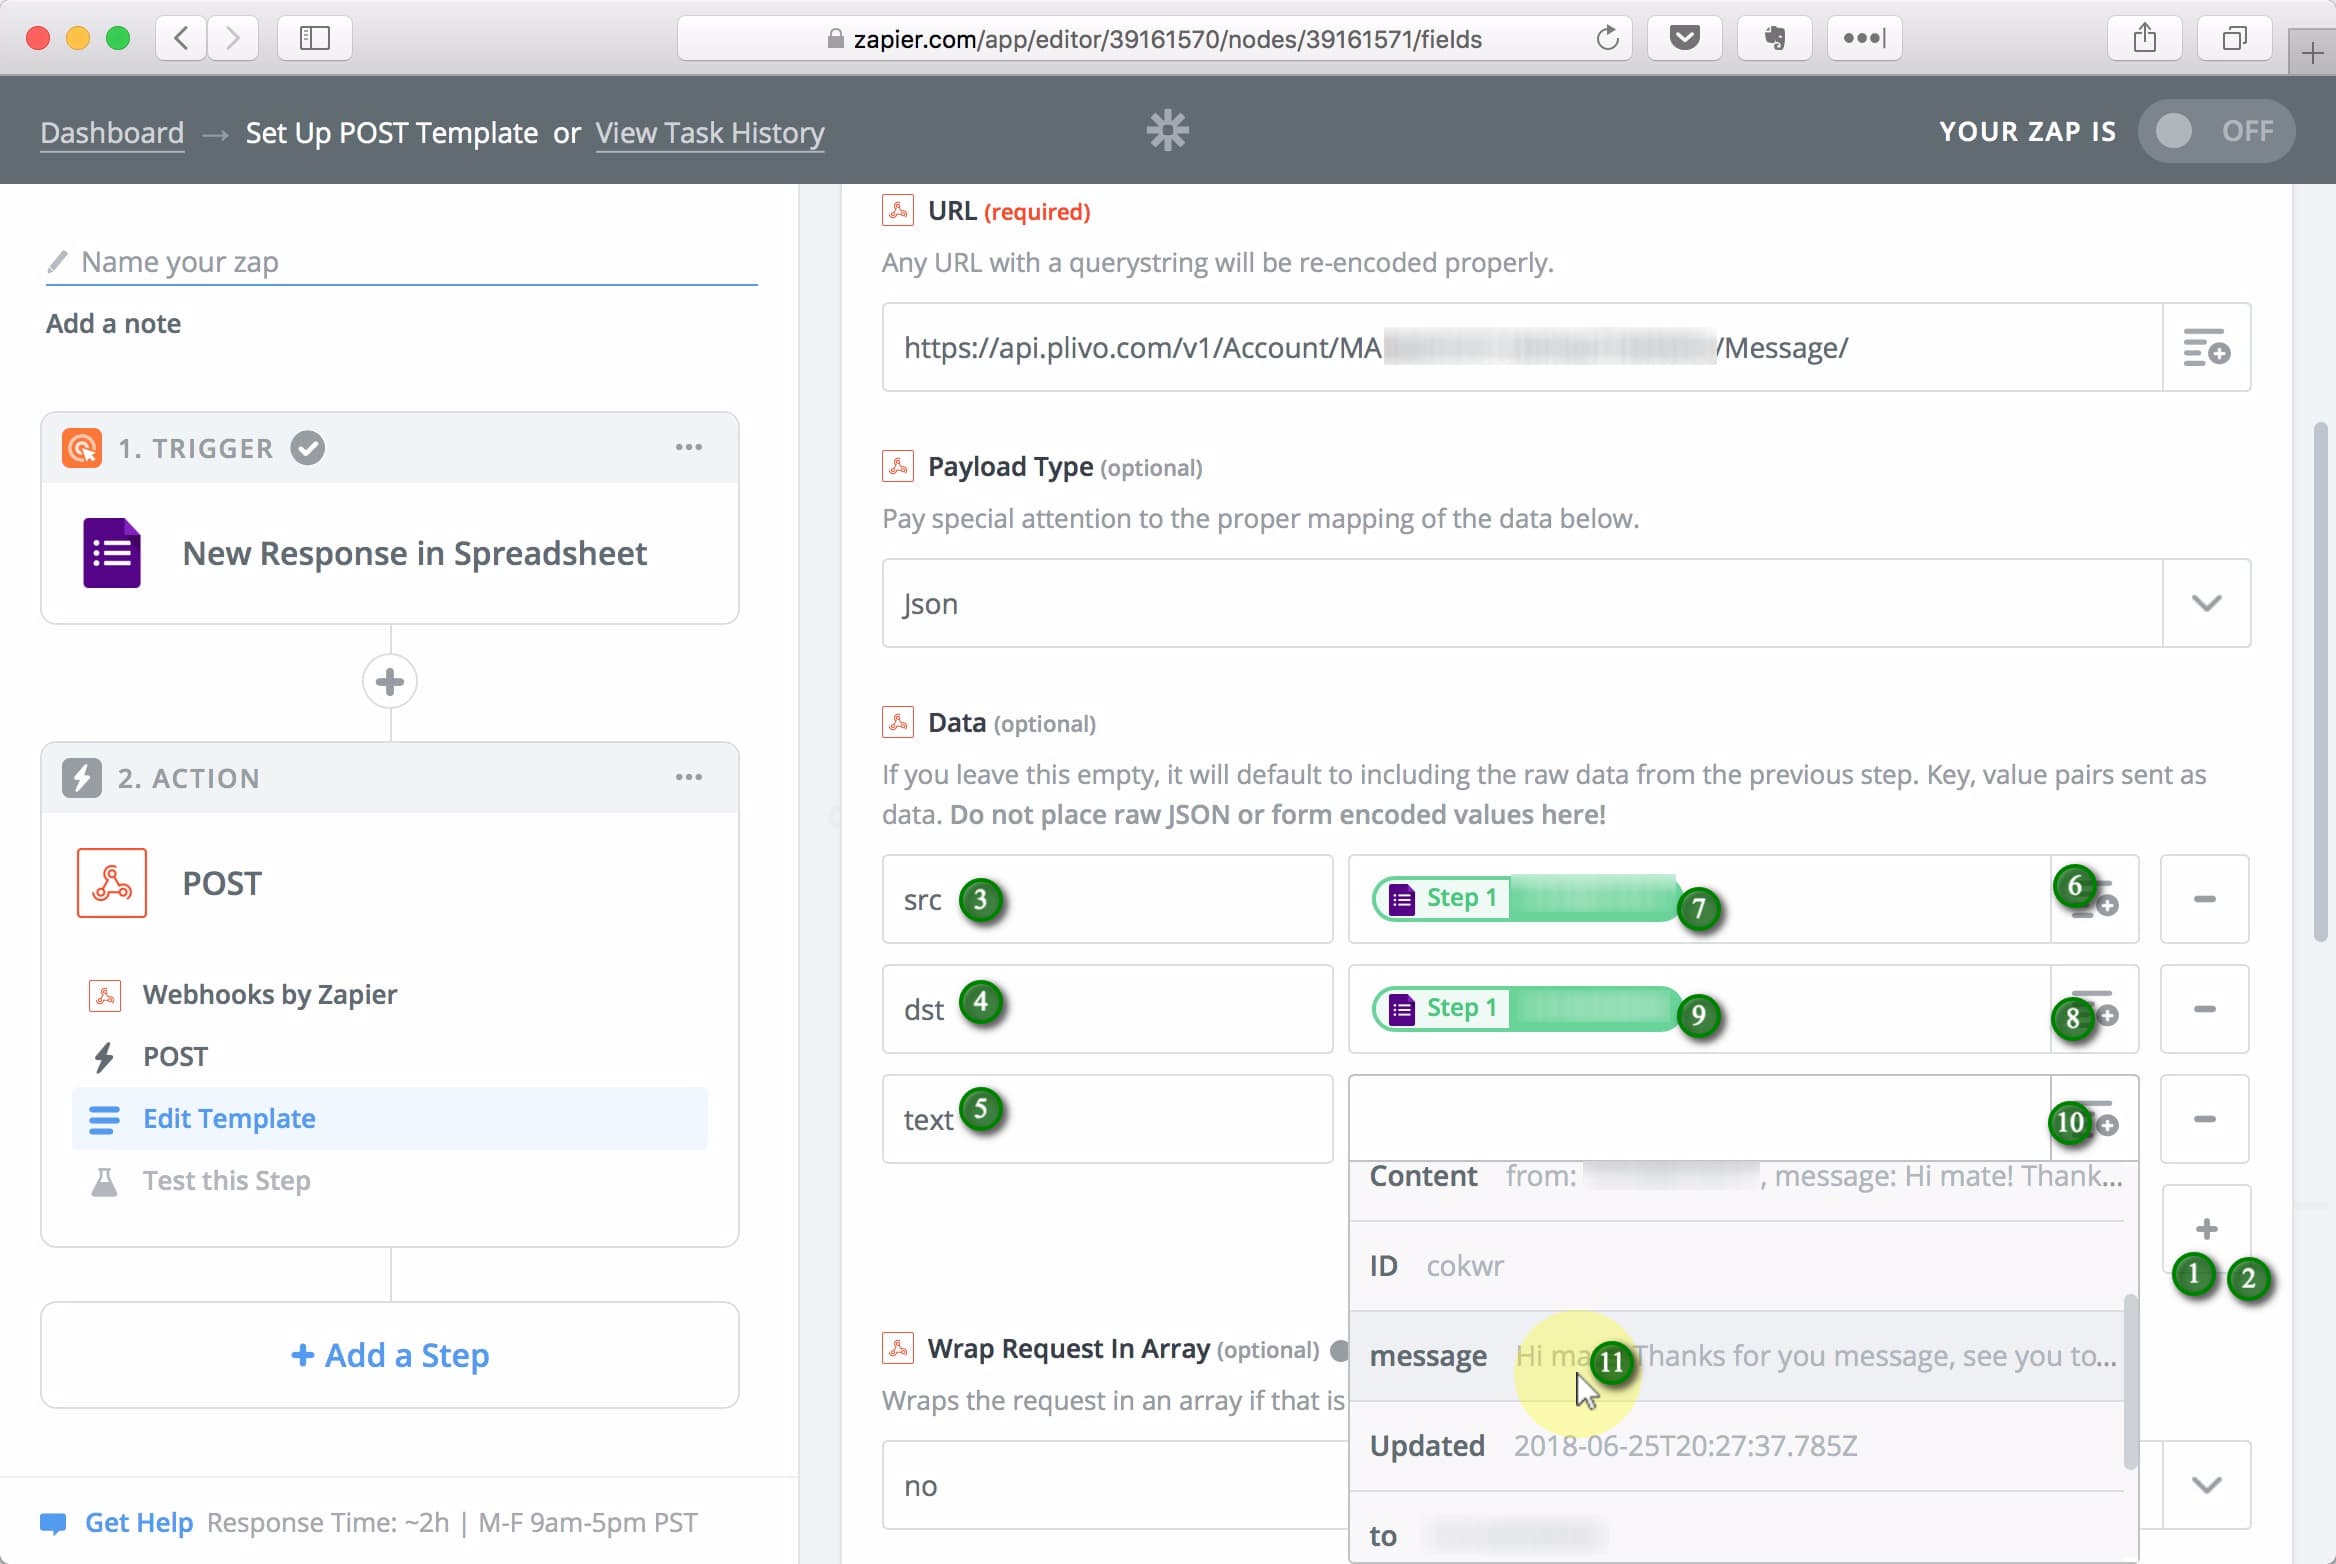Open a new Safari tab

point(2312,52)
